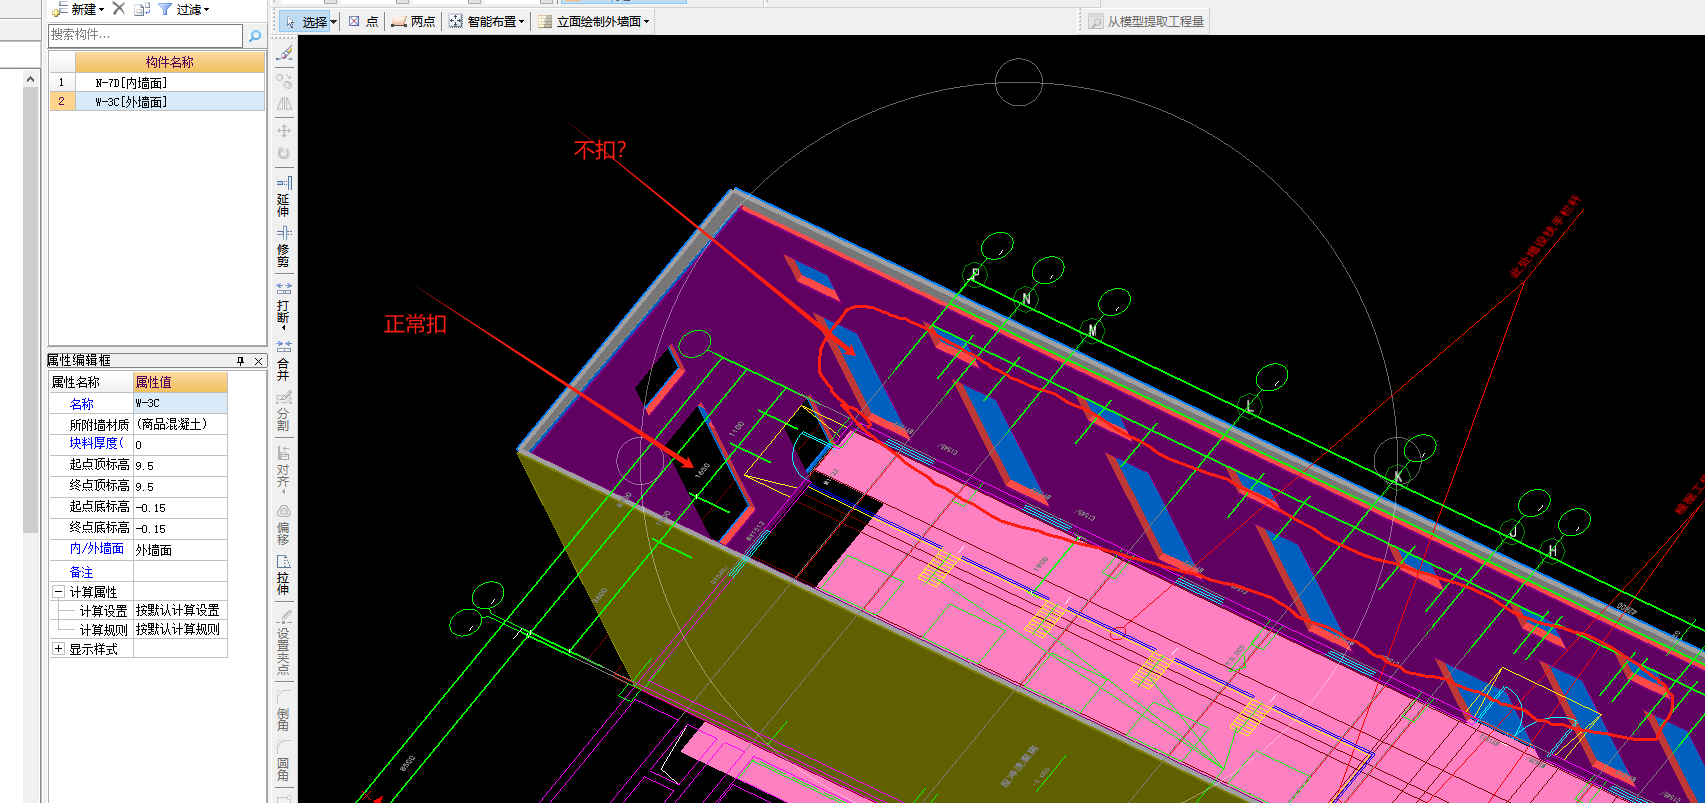Select the 点 (Point) drawing tool
1705x803 pixels.
point(363,21)
